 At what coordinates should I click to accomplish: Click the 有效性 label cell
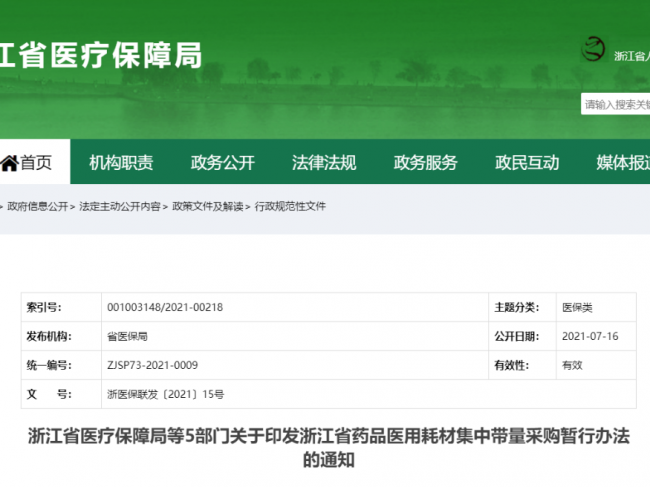[x=522, y=365]
